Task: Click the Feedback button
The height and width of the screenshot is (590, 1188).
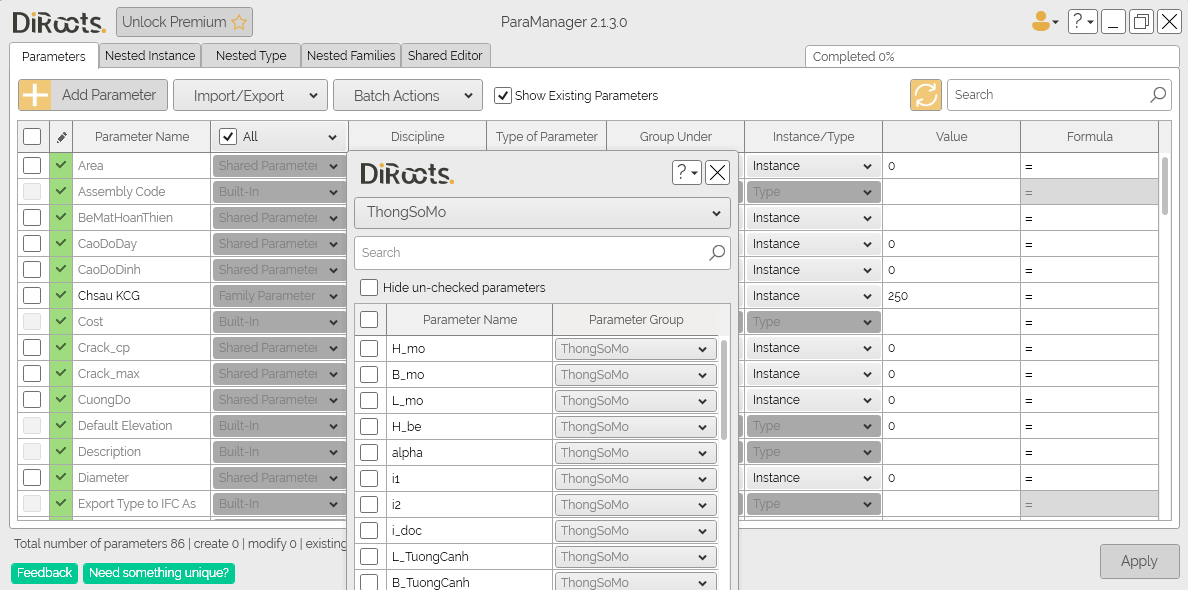Action: tap(45, 573)
